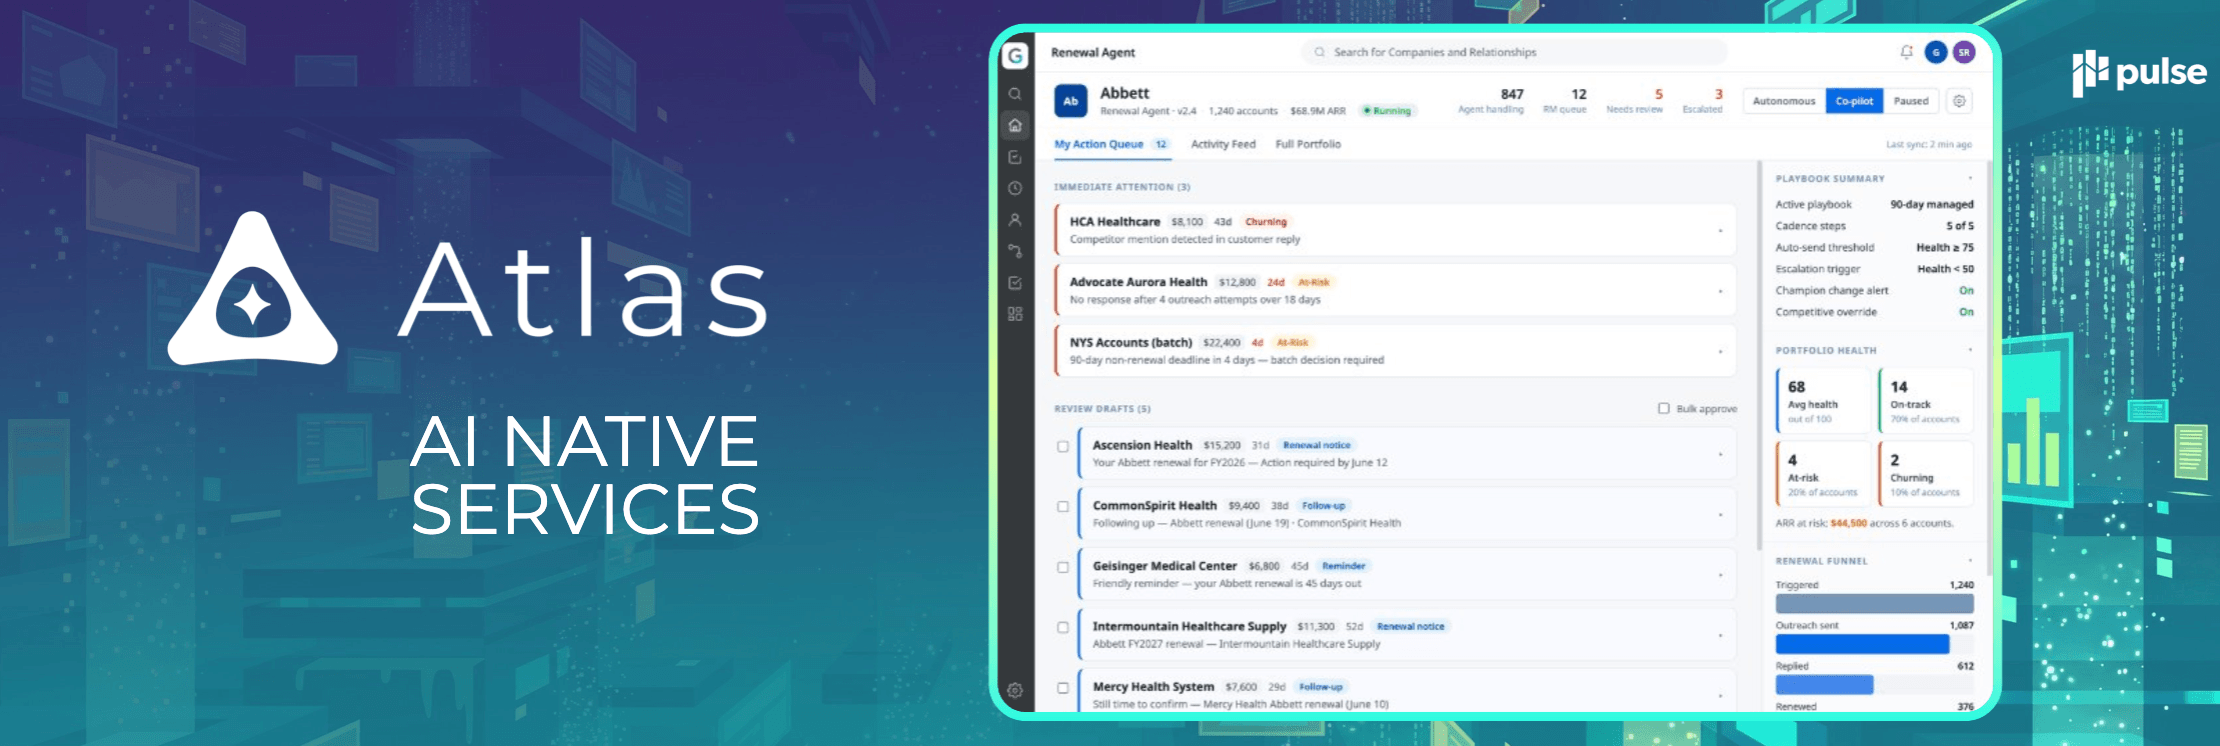Viewport: 2220px width, 746px height.
Task: Check the Mercy Health System checkbox
Action: 1063,688
